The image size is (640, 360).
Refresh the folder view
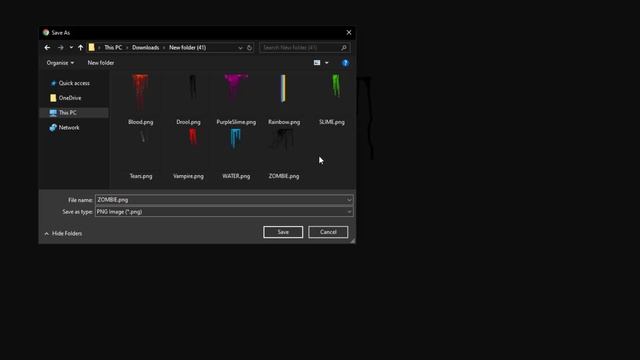pos(249,48)
